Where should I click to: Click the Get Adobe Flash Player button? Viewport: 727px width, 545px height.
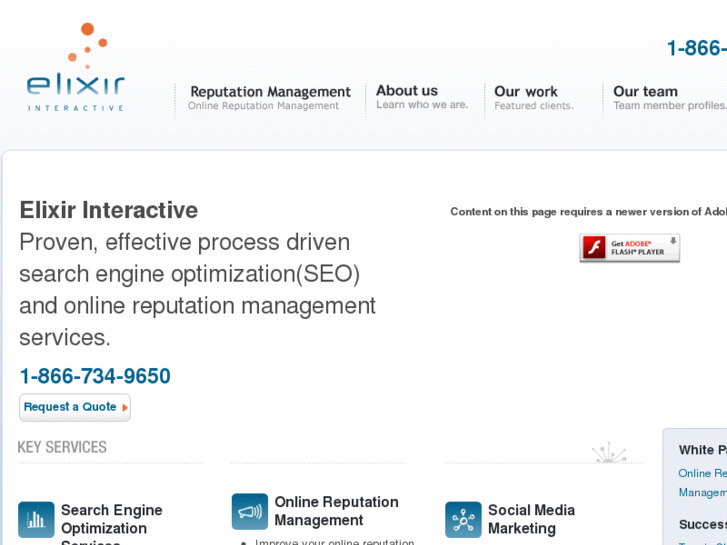(630, 248)
